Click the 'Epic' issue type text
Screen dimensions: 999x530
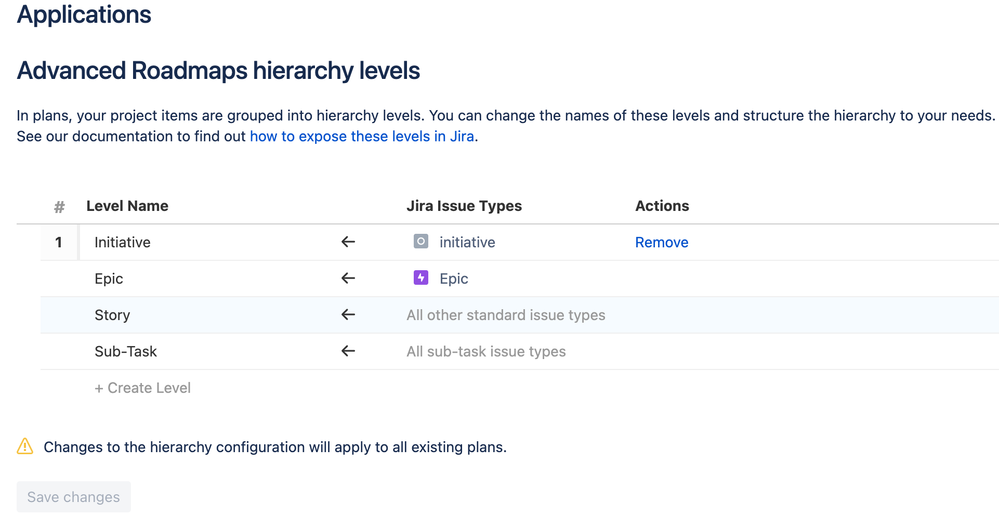454,278
